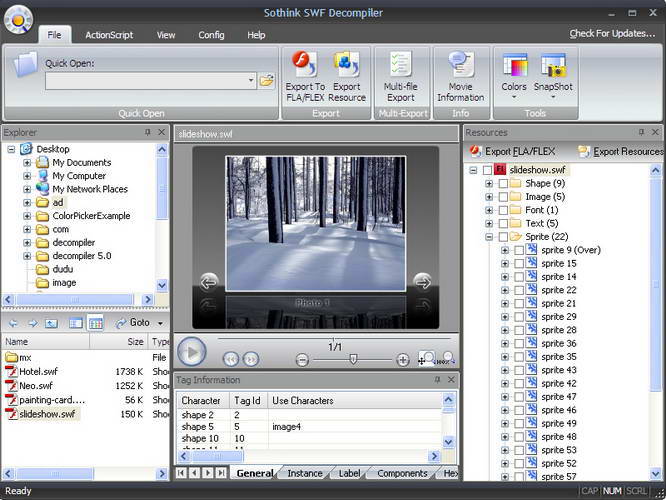666x500 pixels.
Task: Click Export FLA/FLEX in Resources panel
Action: pyautogui.click(x=513, y=151)
